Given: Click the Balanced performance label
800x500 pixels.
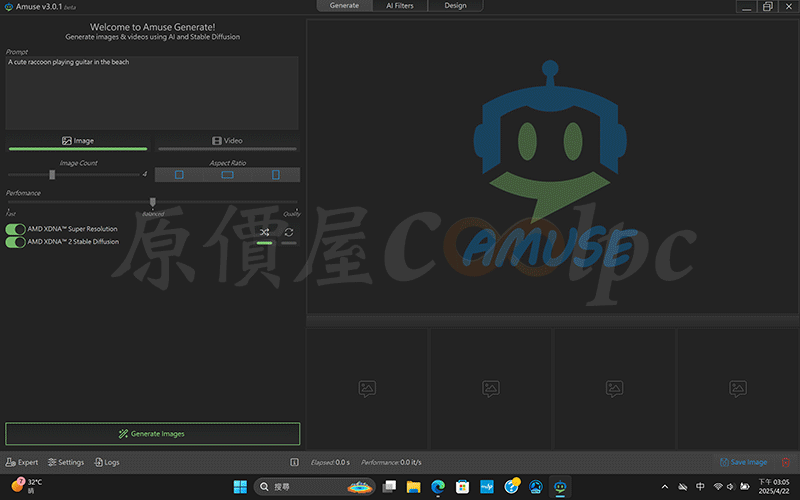Looking at the screenshot, I should (153, 214).
